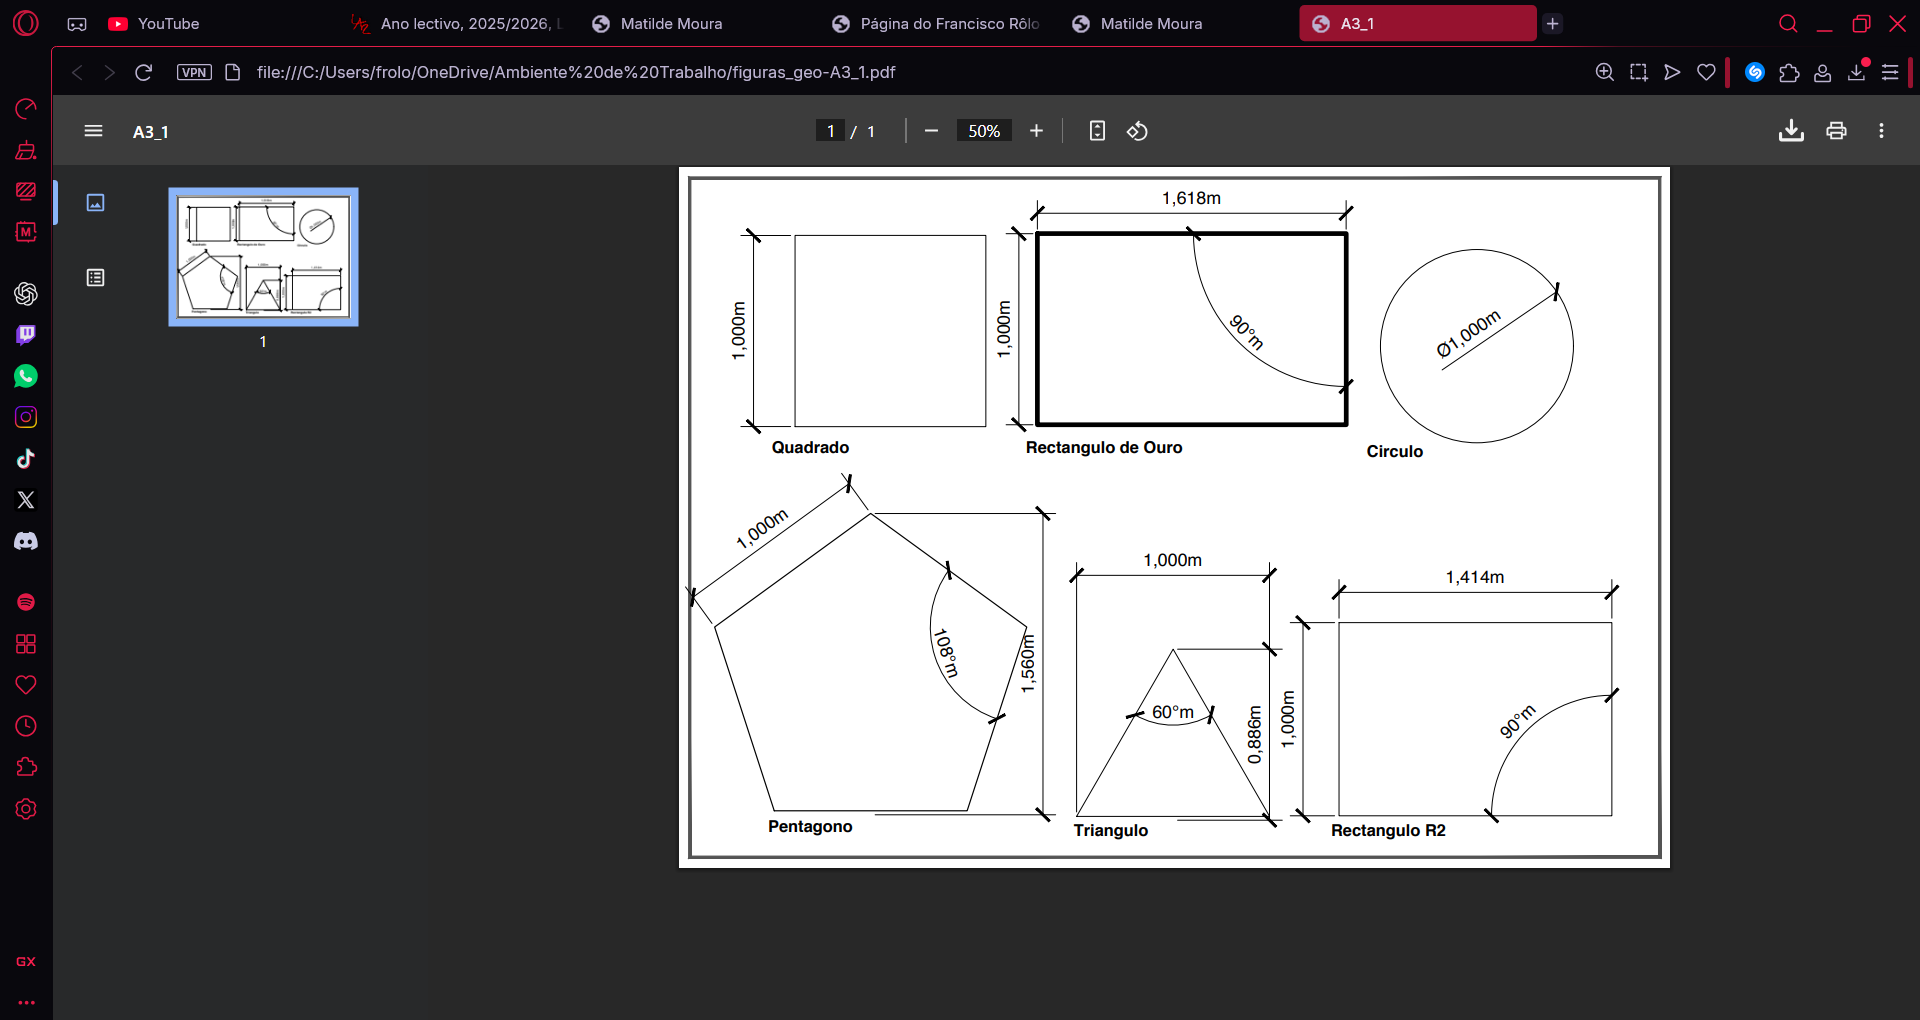Open Discord in the sidebar

(x=26, y=541)
